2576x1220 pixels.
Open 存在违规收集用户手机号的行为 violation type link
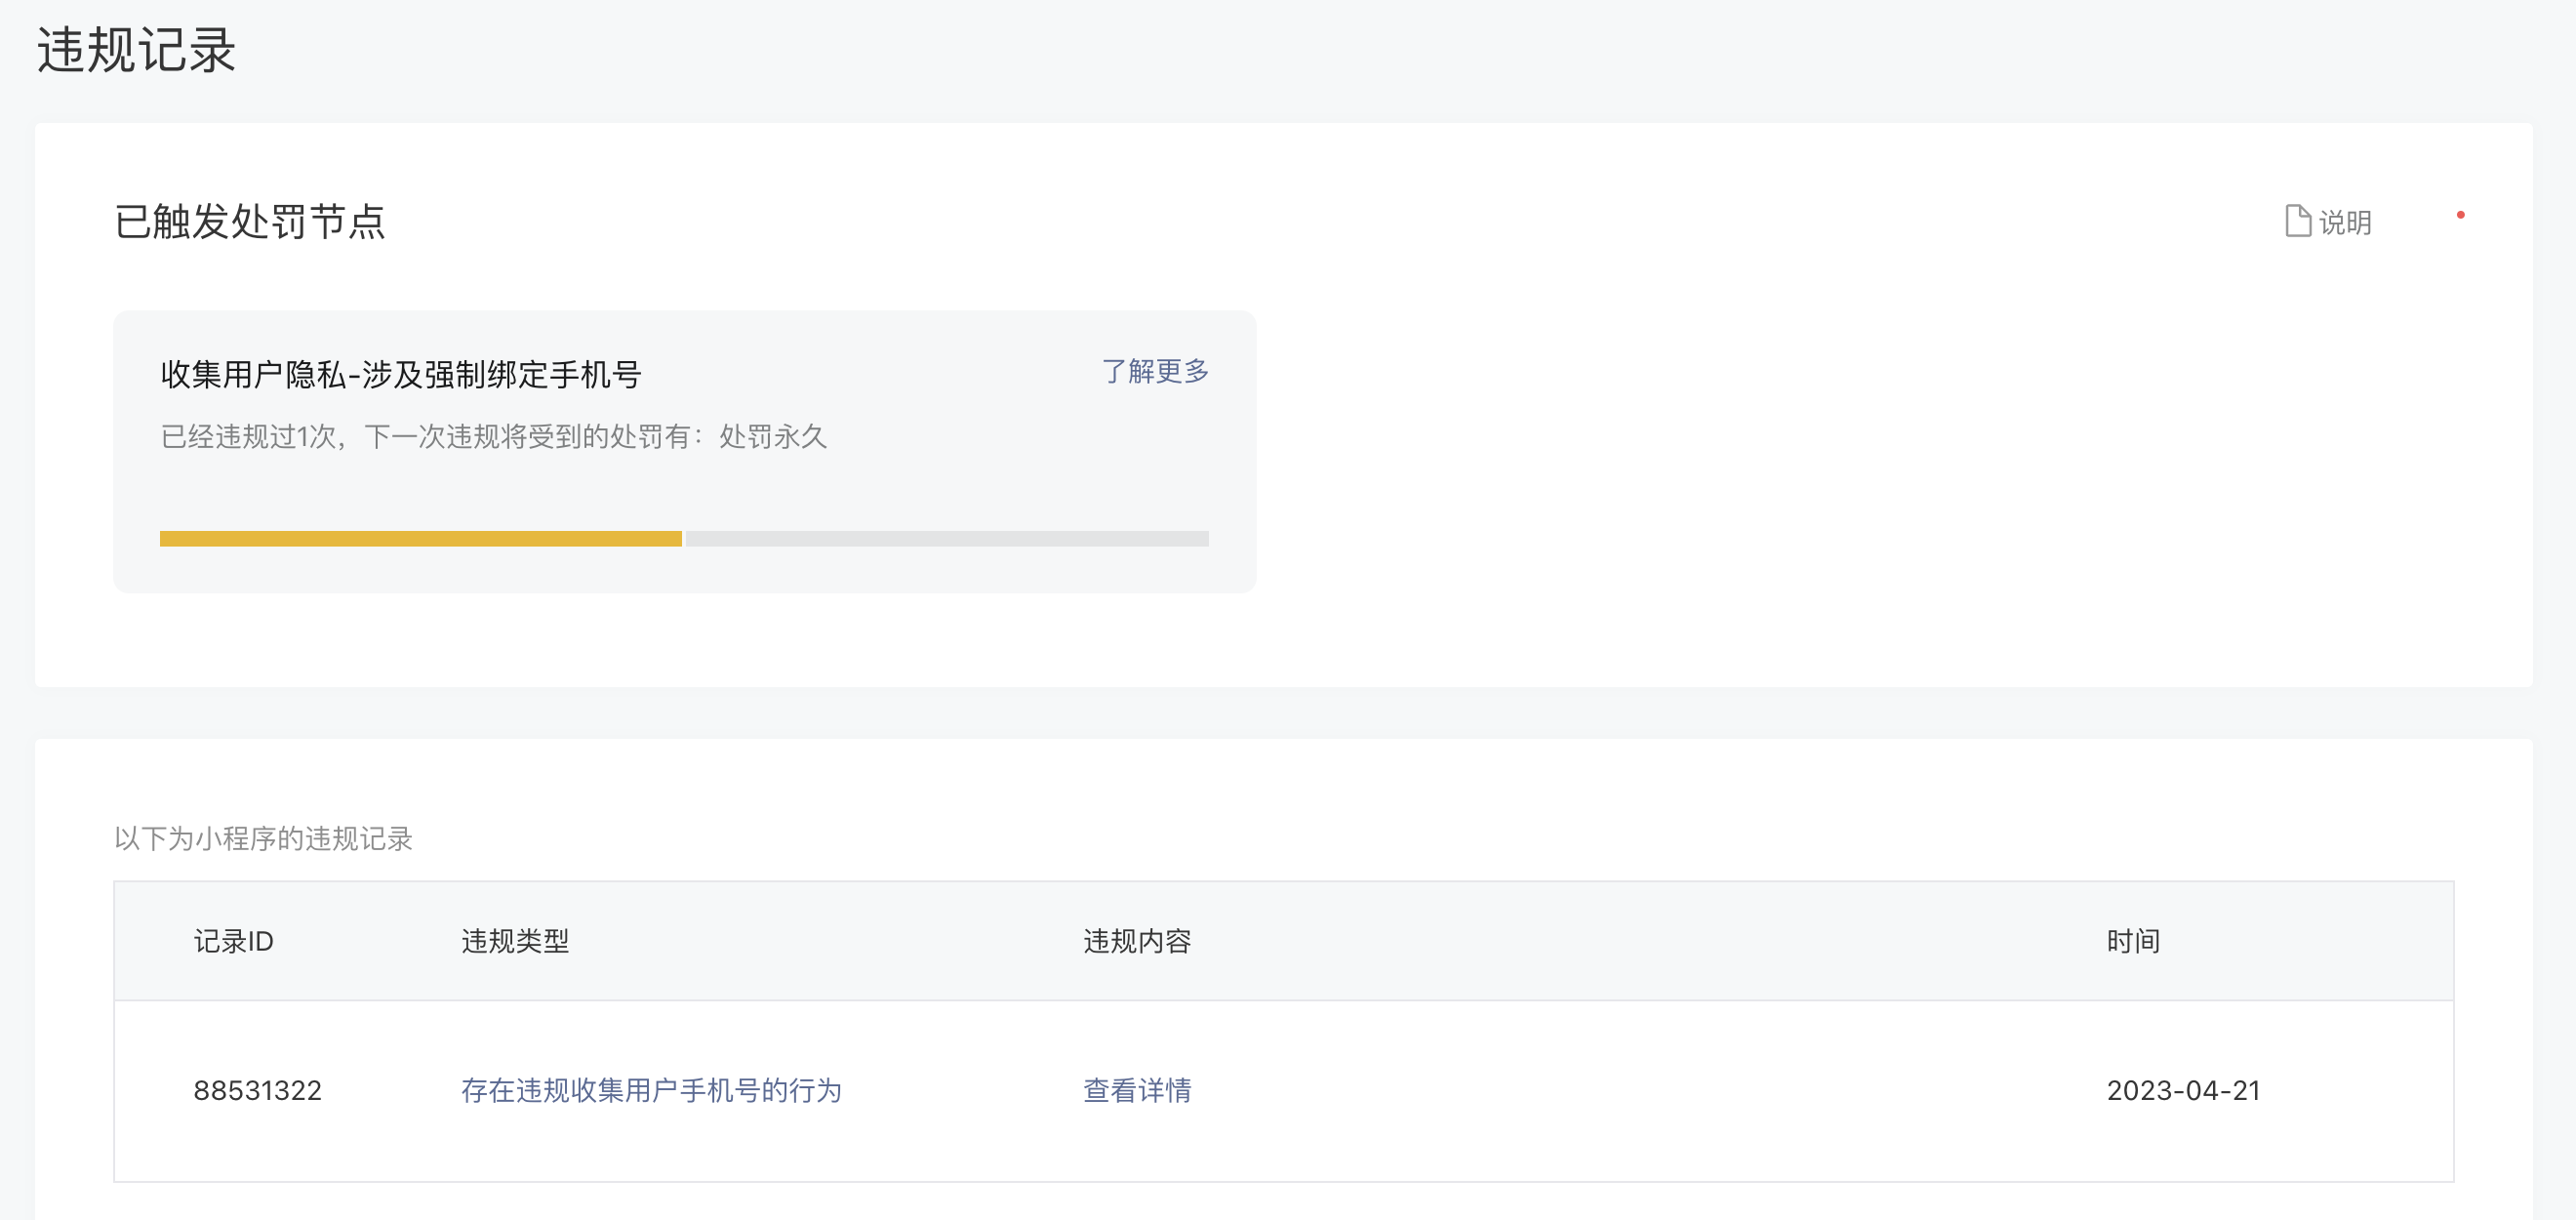(651, 1090)
